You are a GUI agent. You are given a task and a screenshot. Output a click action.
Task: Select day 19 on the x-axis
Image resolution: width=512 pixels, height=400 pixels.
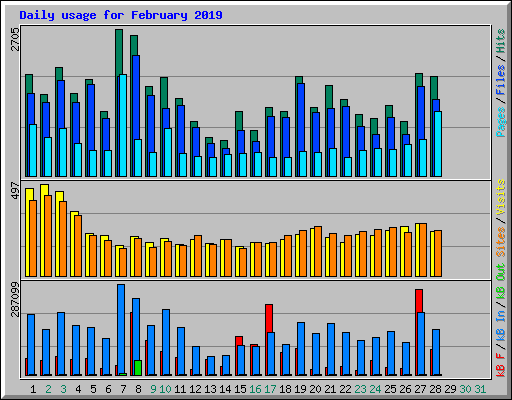tap(300, 389)
